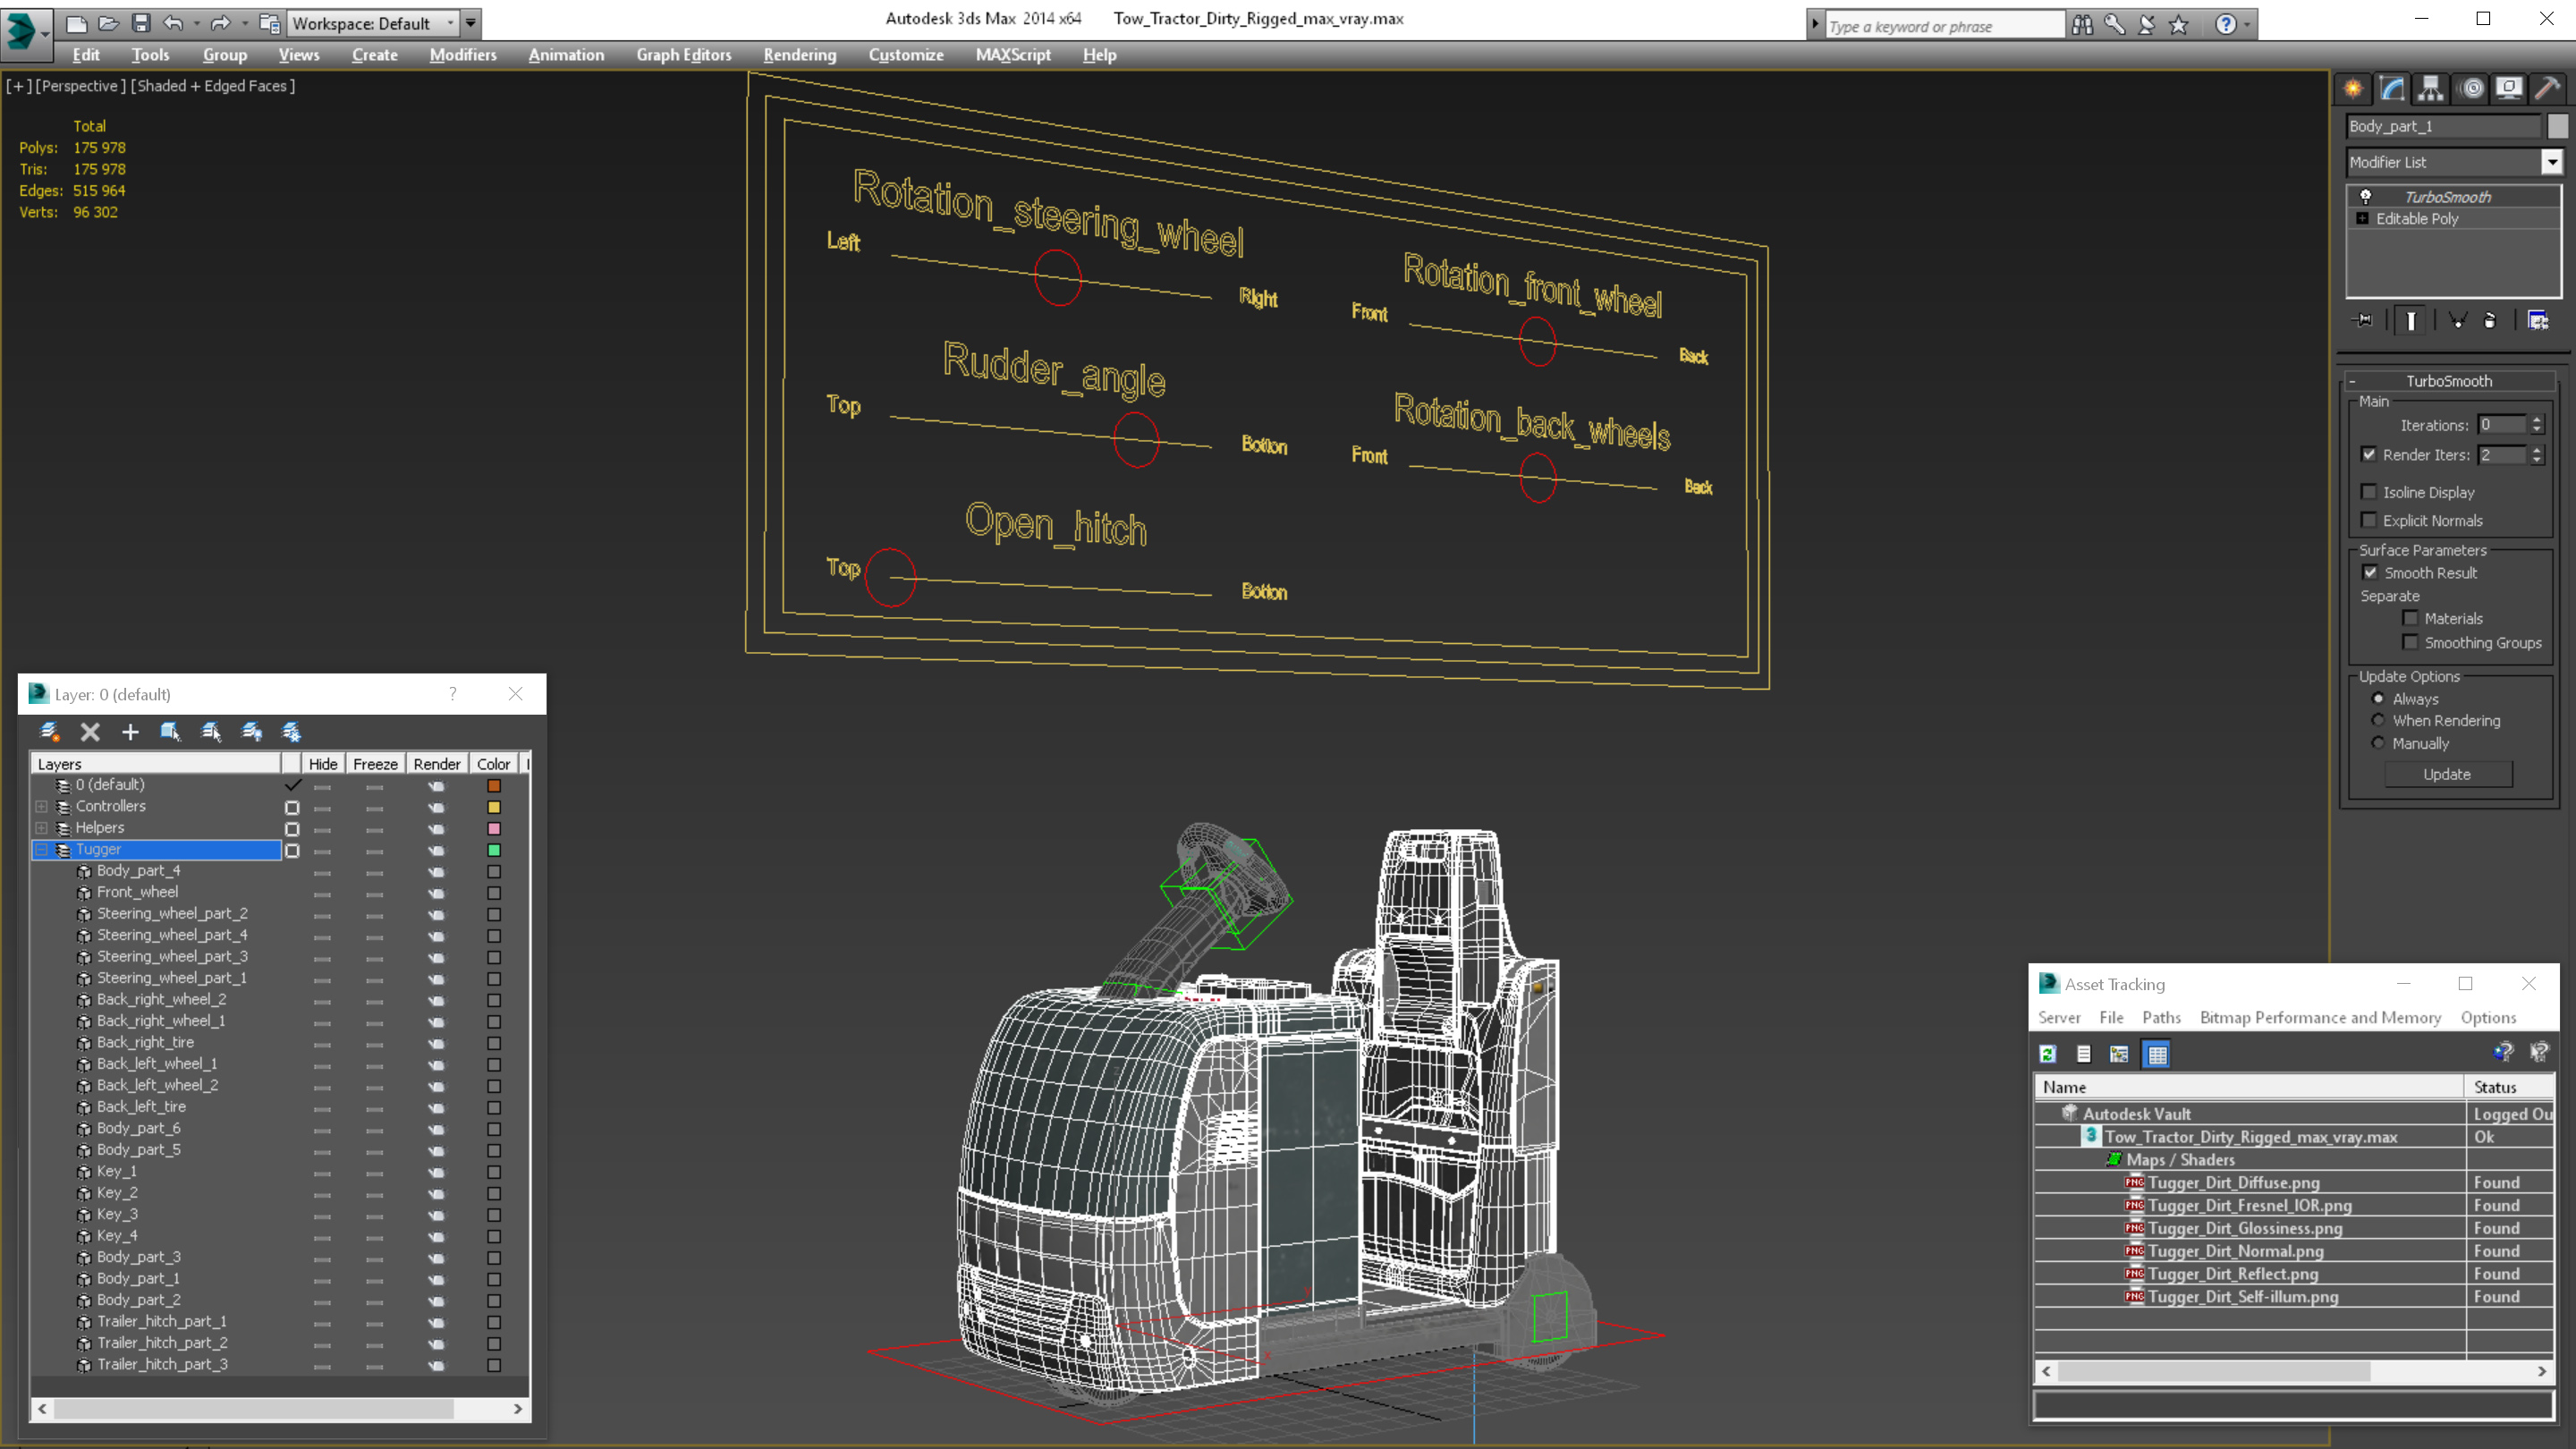Click Create New Layer icon in Layer dialog

click(x=49, y=732)
